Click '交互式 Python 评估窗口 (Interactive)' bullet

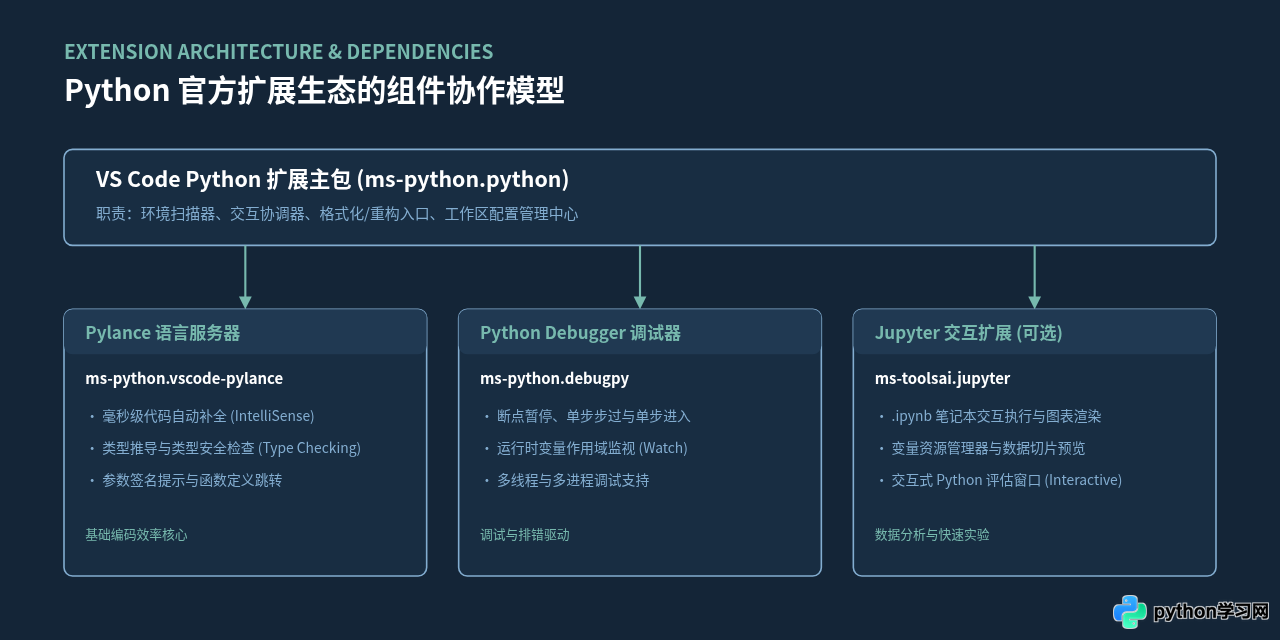(998, 480)
